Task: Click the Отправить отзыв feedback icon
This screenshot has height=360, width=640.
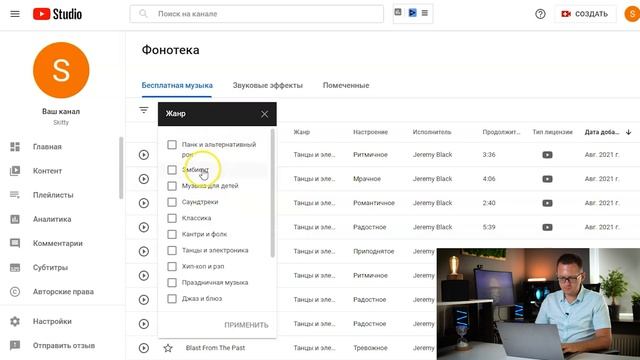Action: tap(15, 345)
